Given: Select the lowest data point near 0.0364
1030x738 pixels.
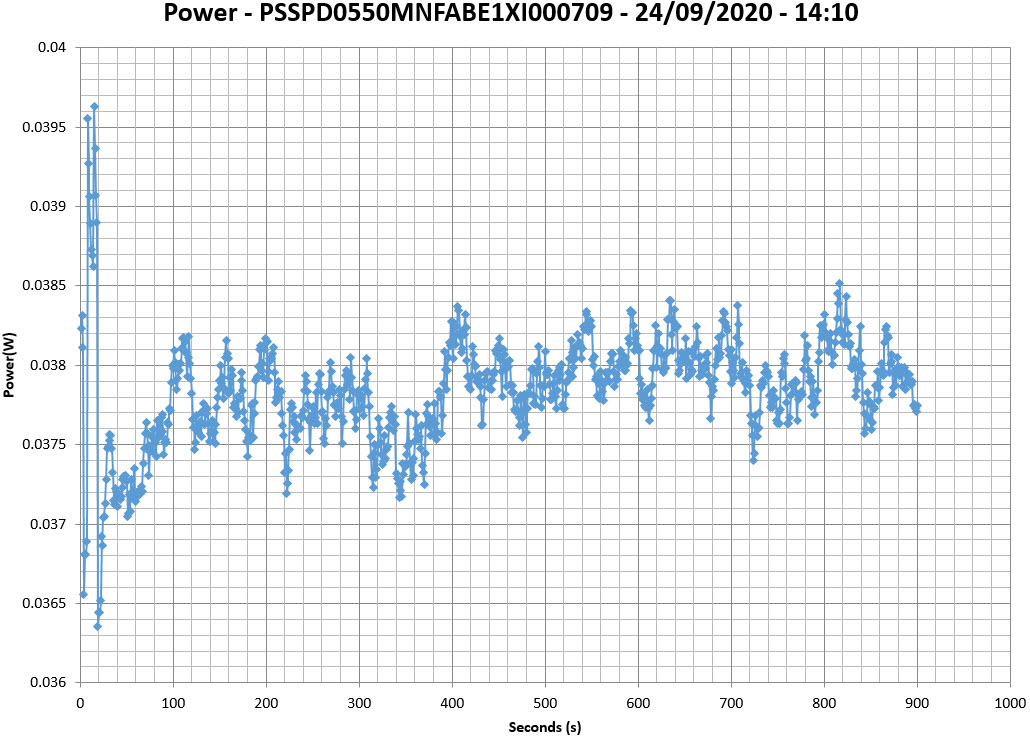Looking at the screenshot, I should (x=97, y=626).
